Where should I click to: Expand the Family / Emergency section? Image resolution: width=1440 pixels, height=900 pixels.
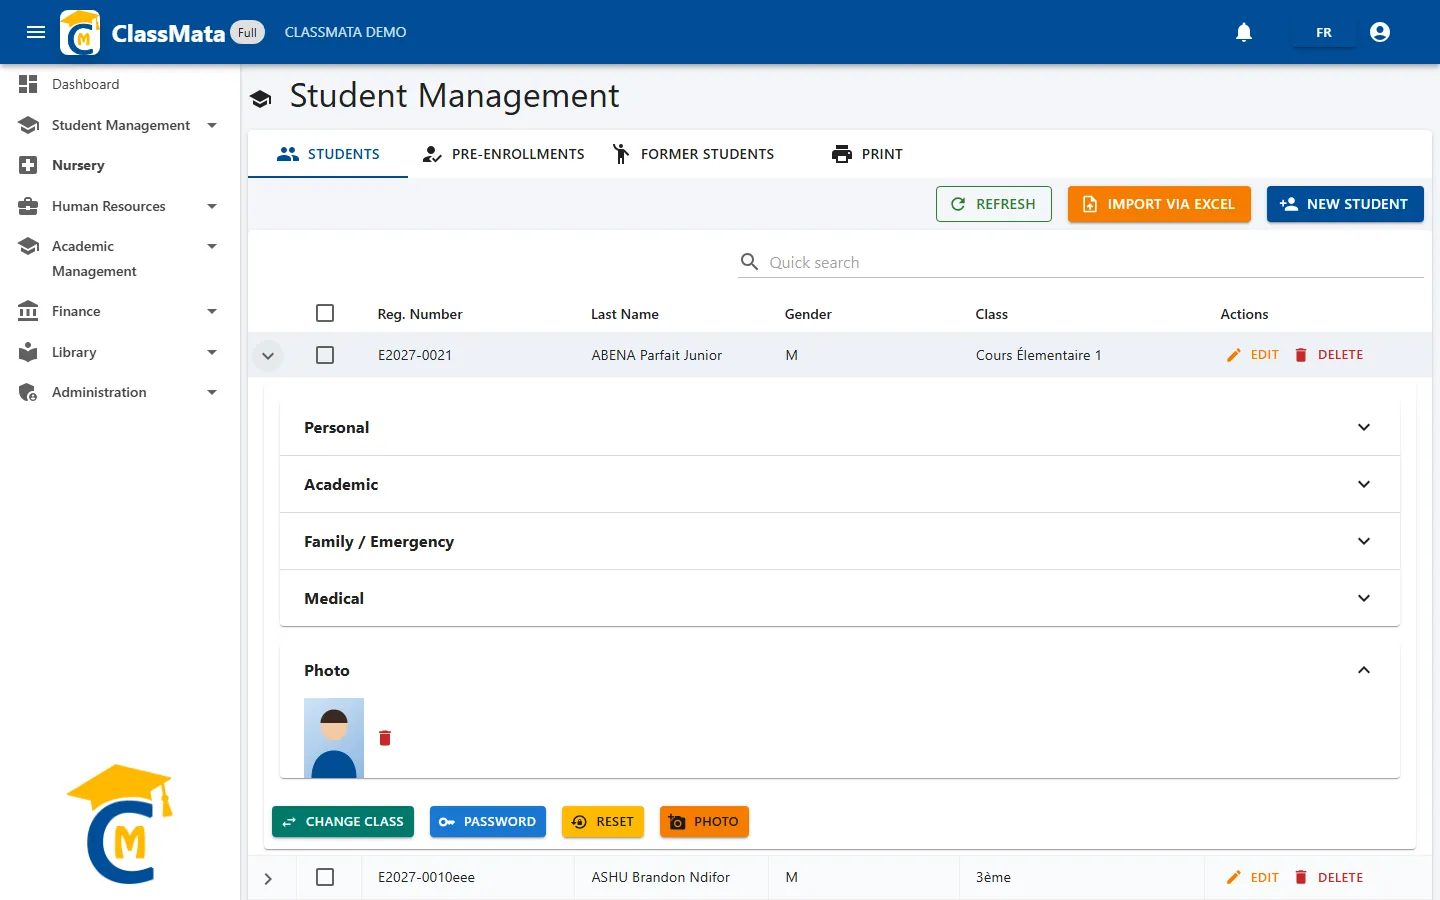[x=840, y=541]
